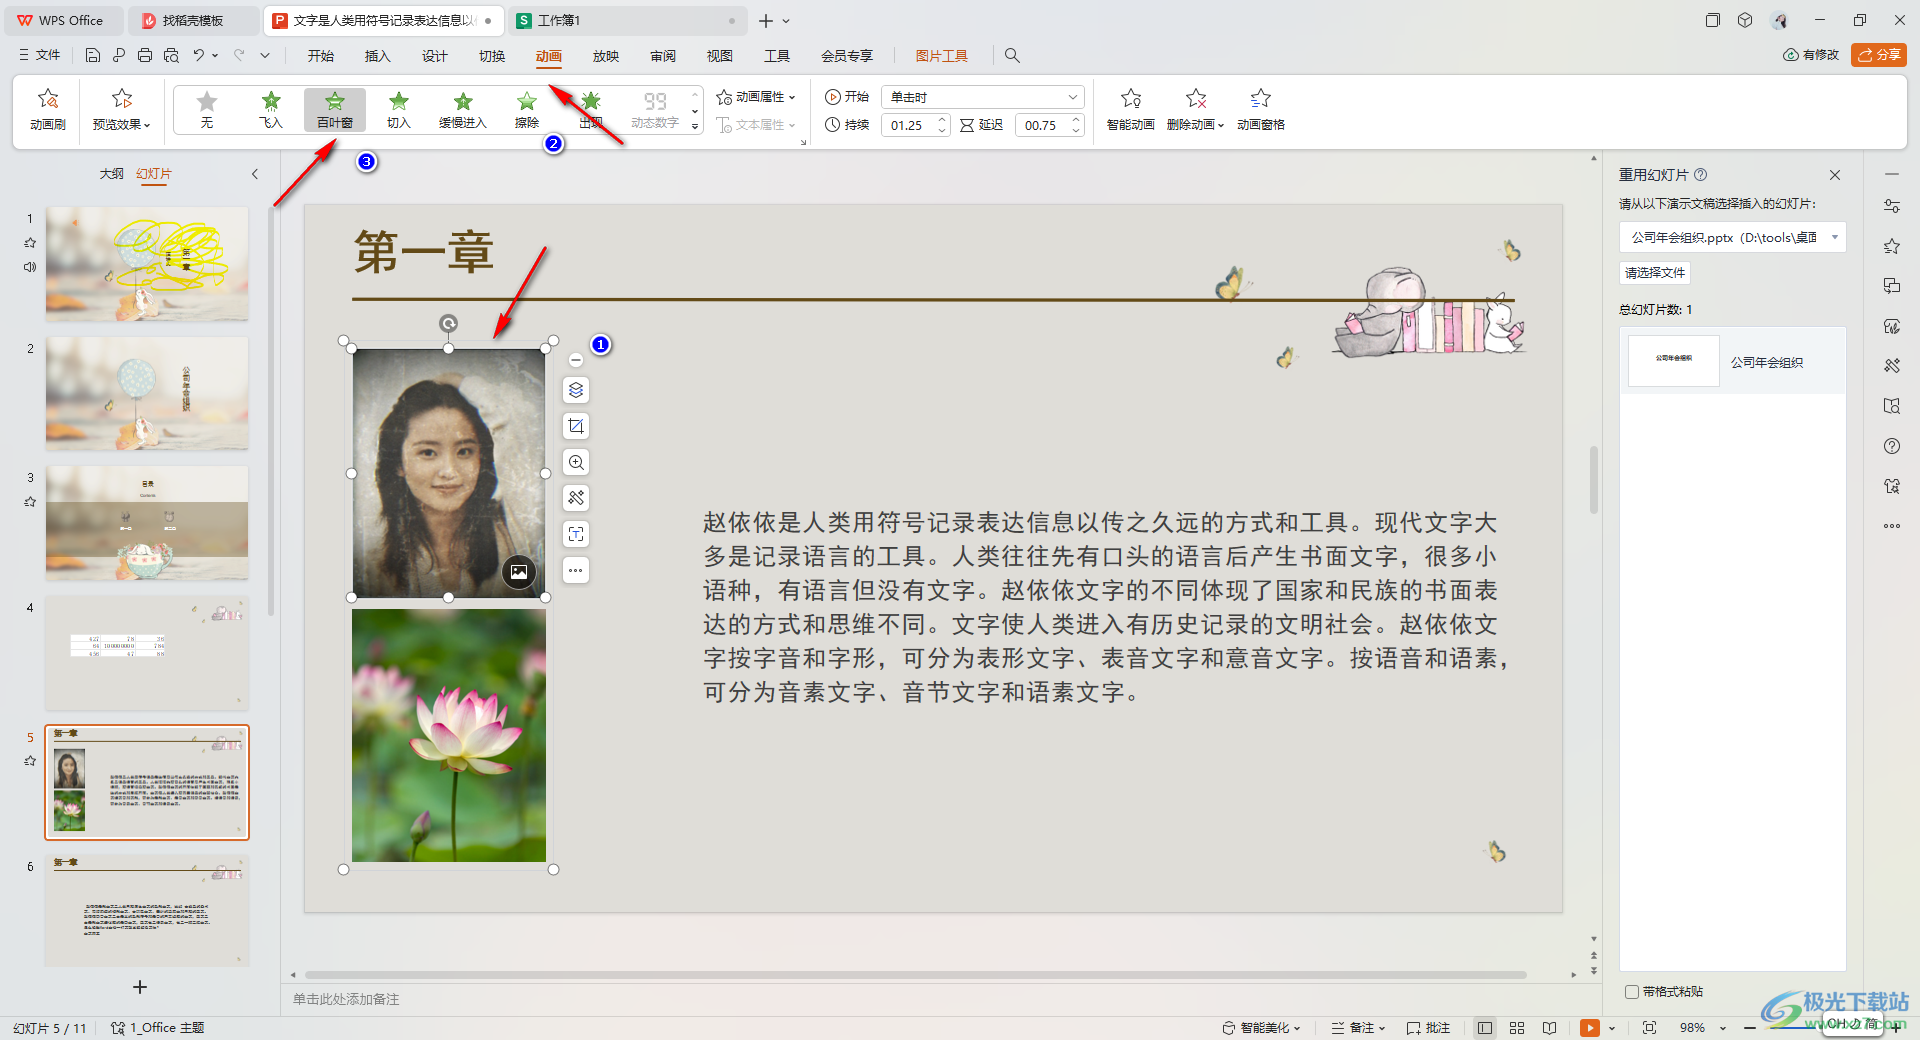
Task: Open more options floating ellipsis icon
Action: click(576, 570)
